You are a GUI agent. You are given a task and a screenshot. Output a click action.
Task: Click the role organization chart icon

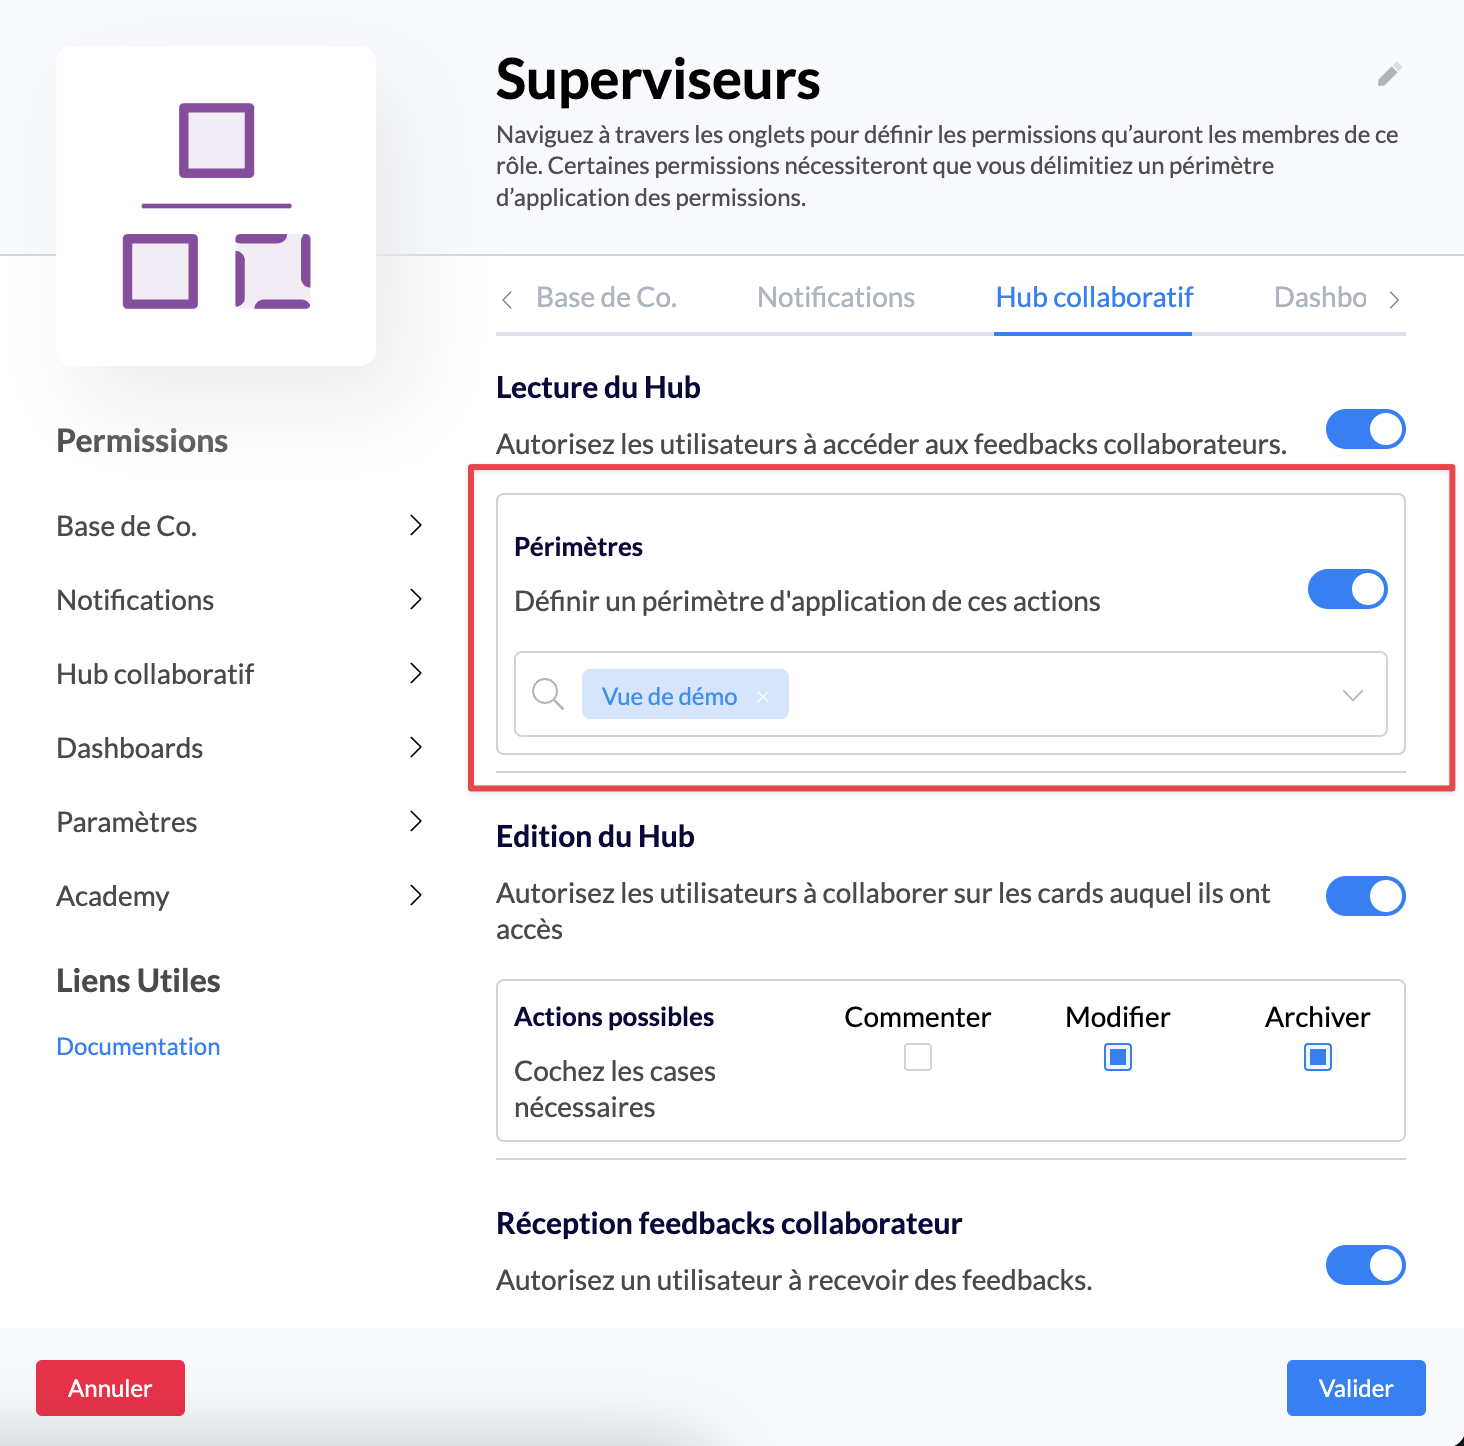(216, 206)
